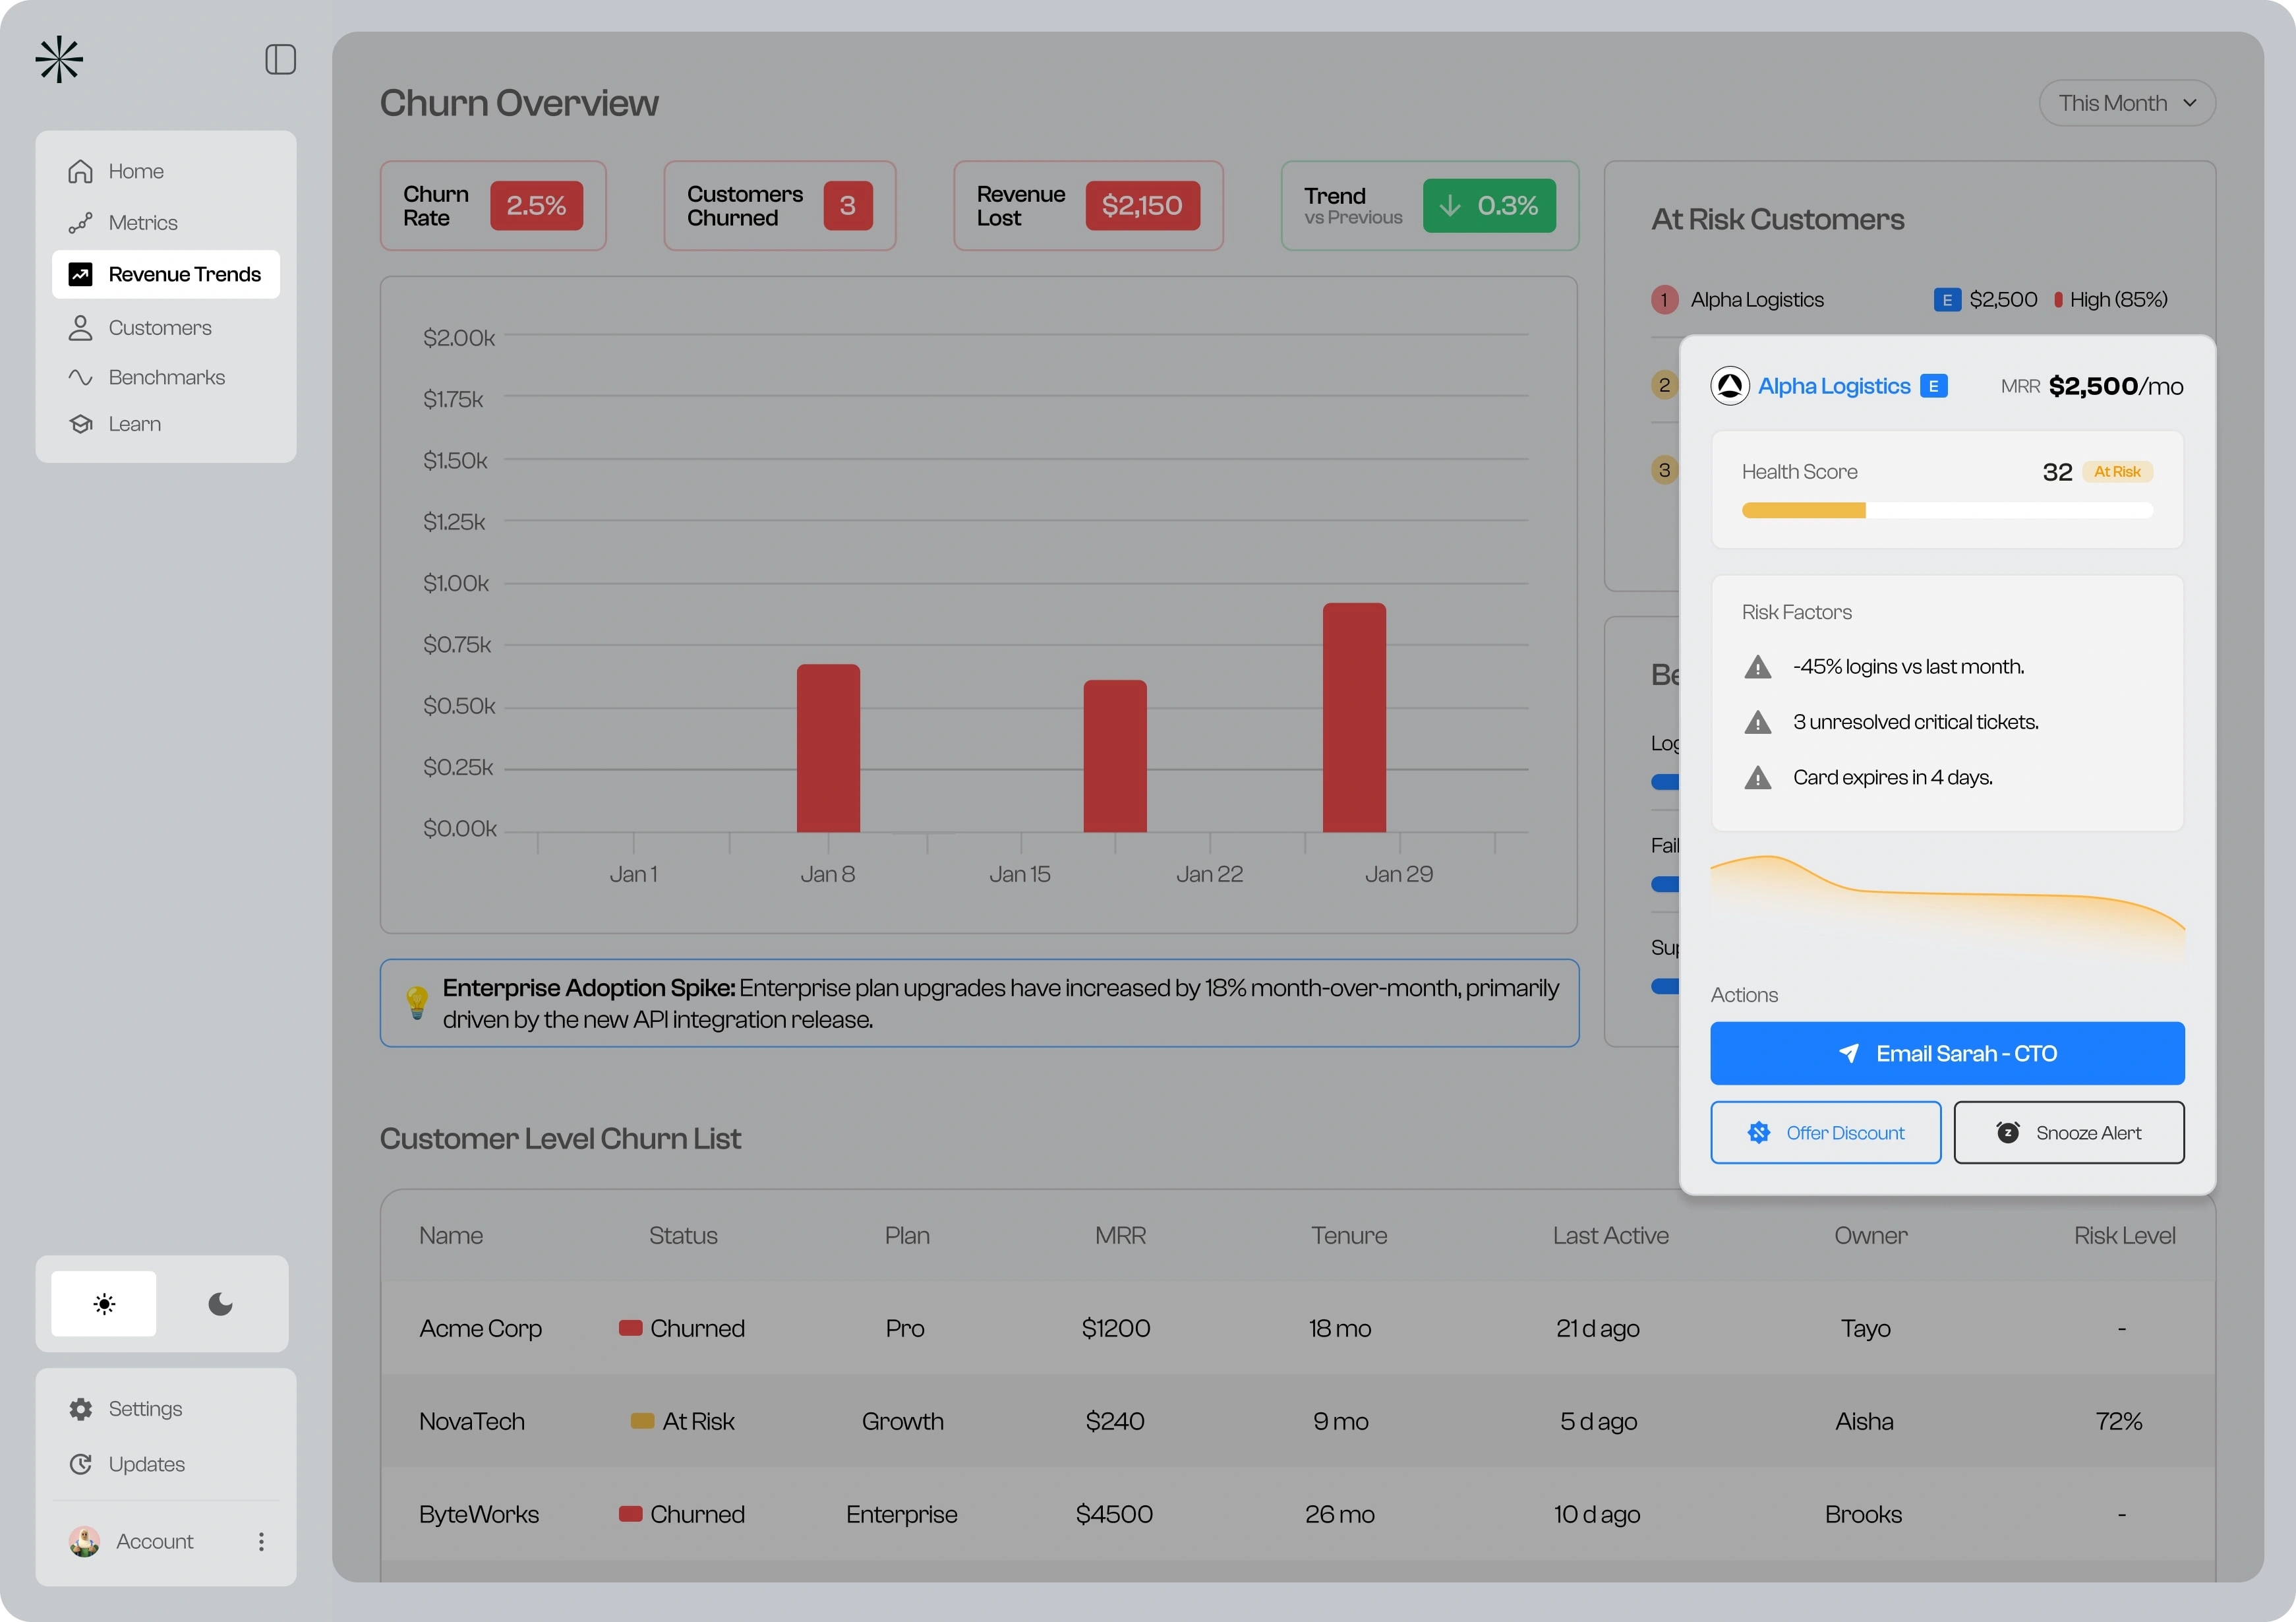Image resolution: width=2296 pixels, height=1622 pixels.
Task: Click the asterisk app logo
Action: point(59,60)
